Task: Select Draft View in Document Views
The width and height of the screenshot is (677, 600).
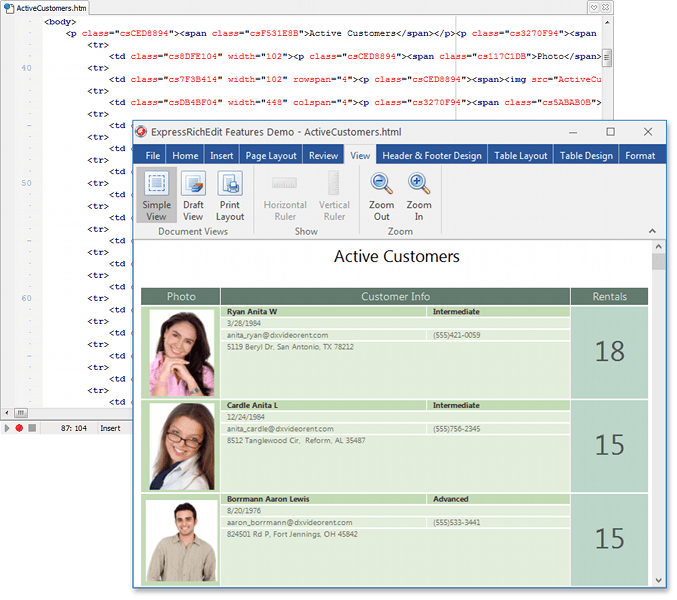Action: (193, 195)
